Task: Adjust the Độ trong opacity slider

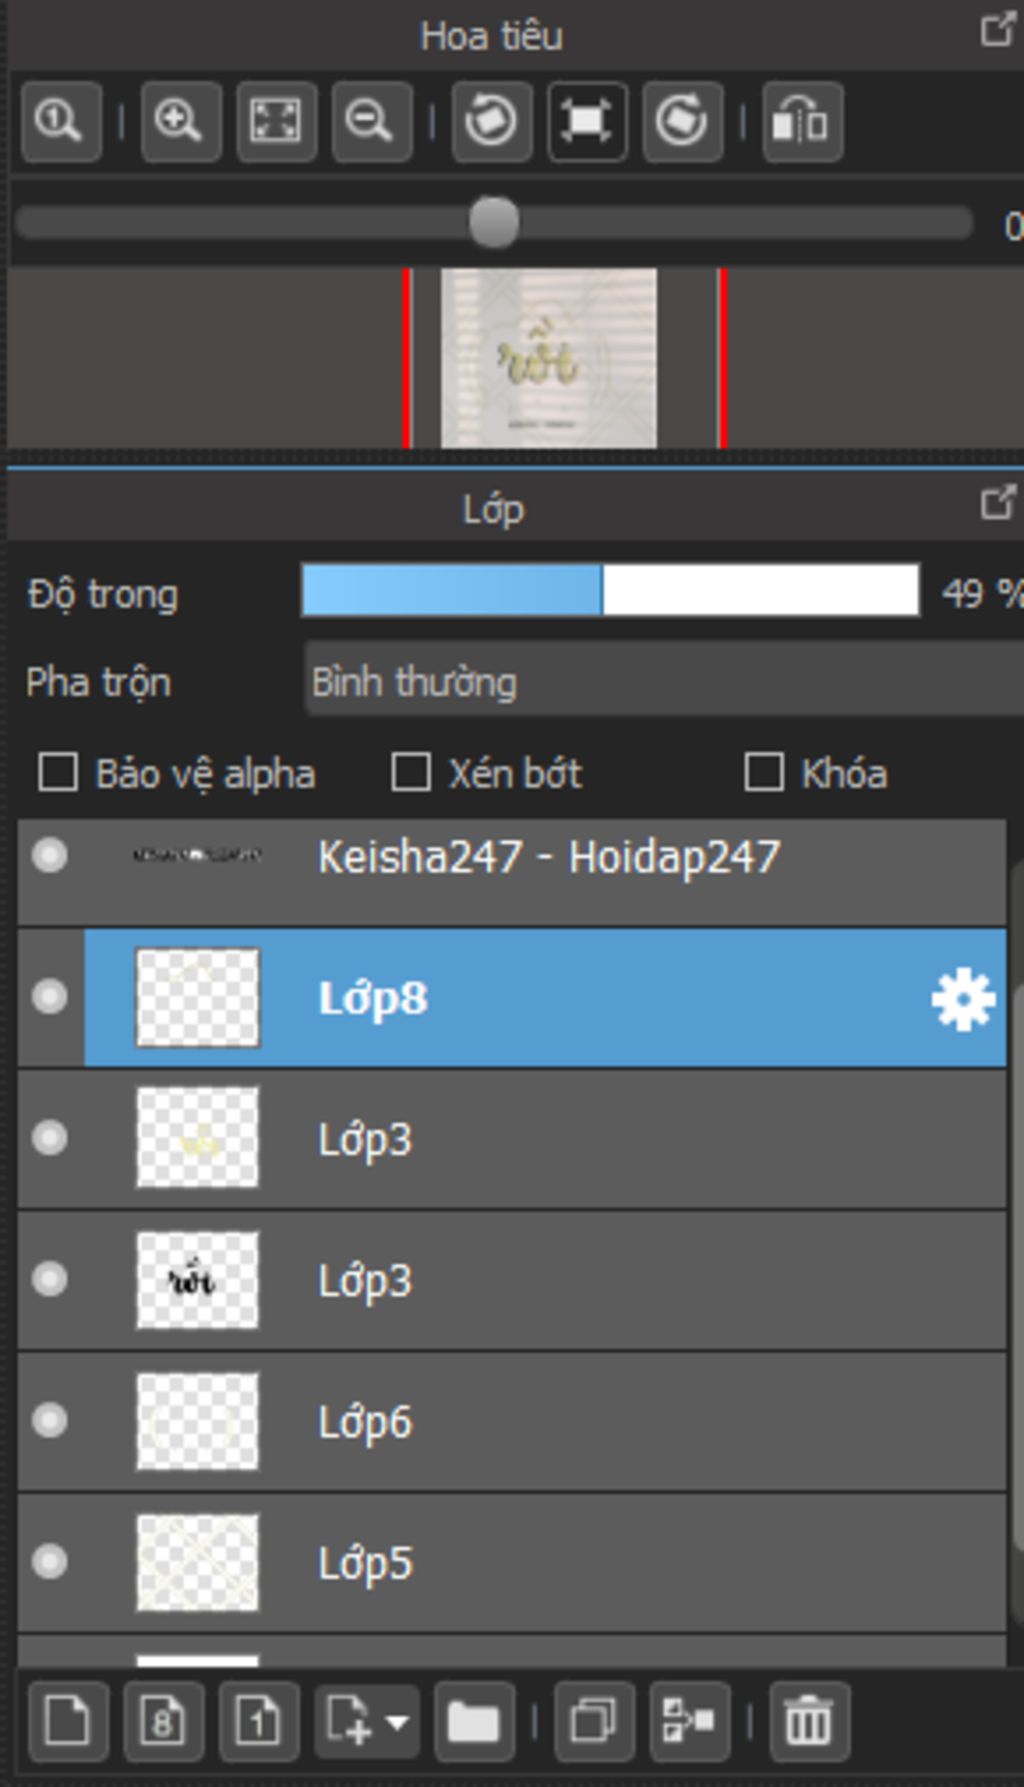Action: coord(610,591)
